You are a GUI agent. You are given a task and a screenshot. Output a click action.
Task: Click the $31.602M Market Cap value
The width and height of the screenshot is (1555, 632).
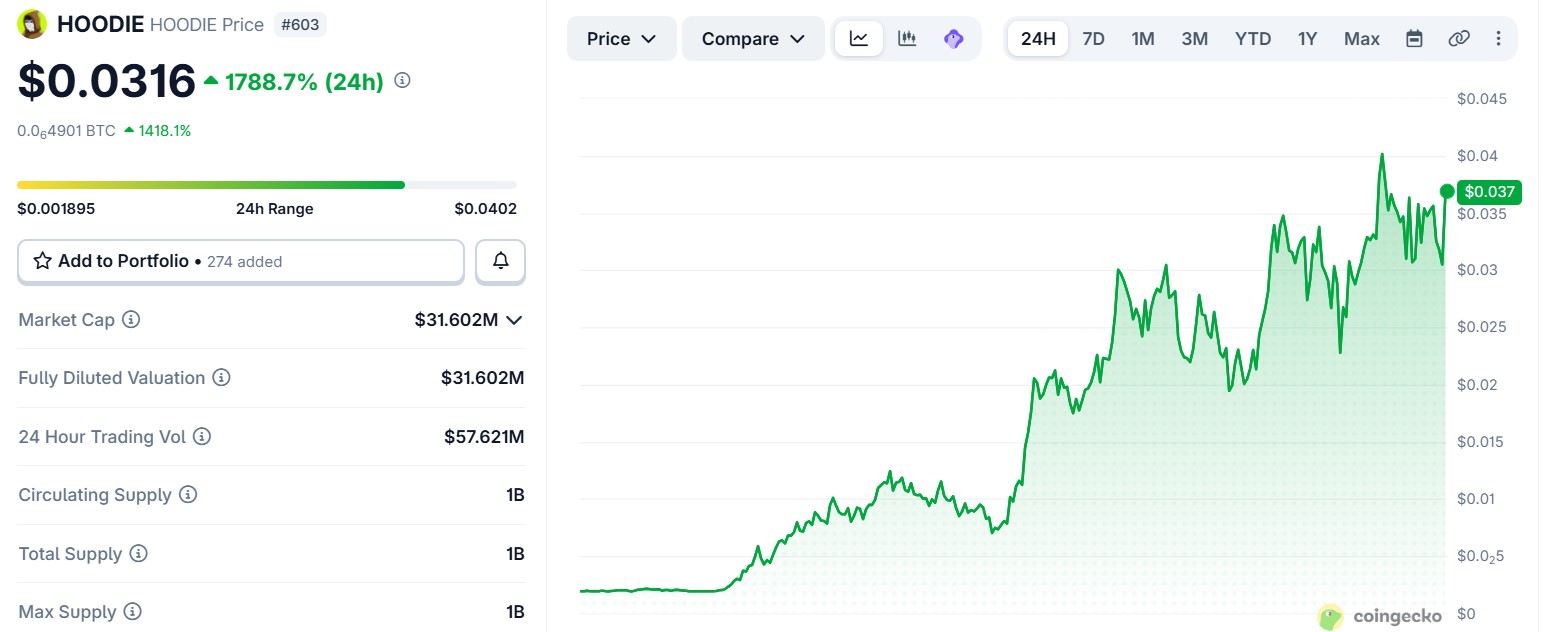(456, 320)
